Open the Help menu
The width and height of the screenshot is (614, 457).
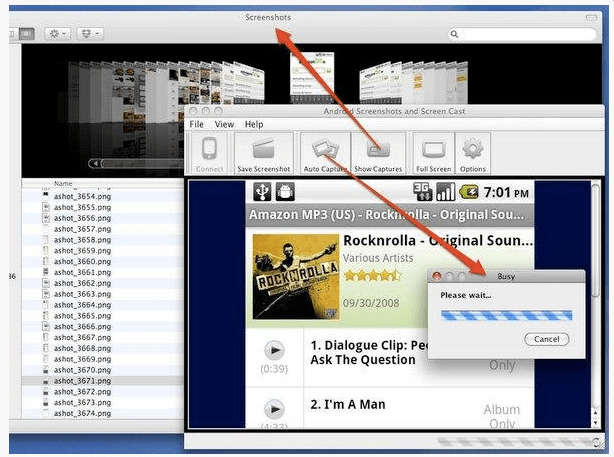pos(254,124)
